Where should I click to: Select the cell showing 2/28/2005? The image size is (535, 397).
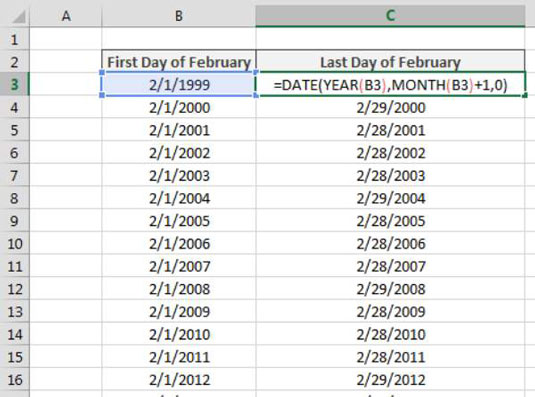(390, 221)
